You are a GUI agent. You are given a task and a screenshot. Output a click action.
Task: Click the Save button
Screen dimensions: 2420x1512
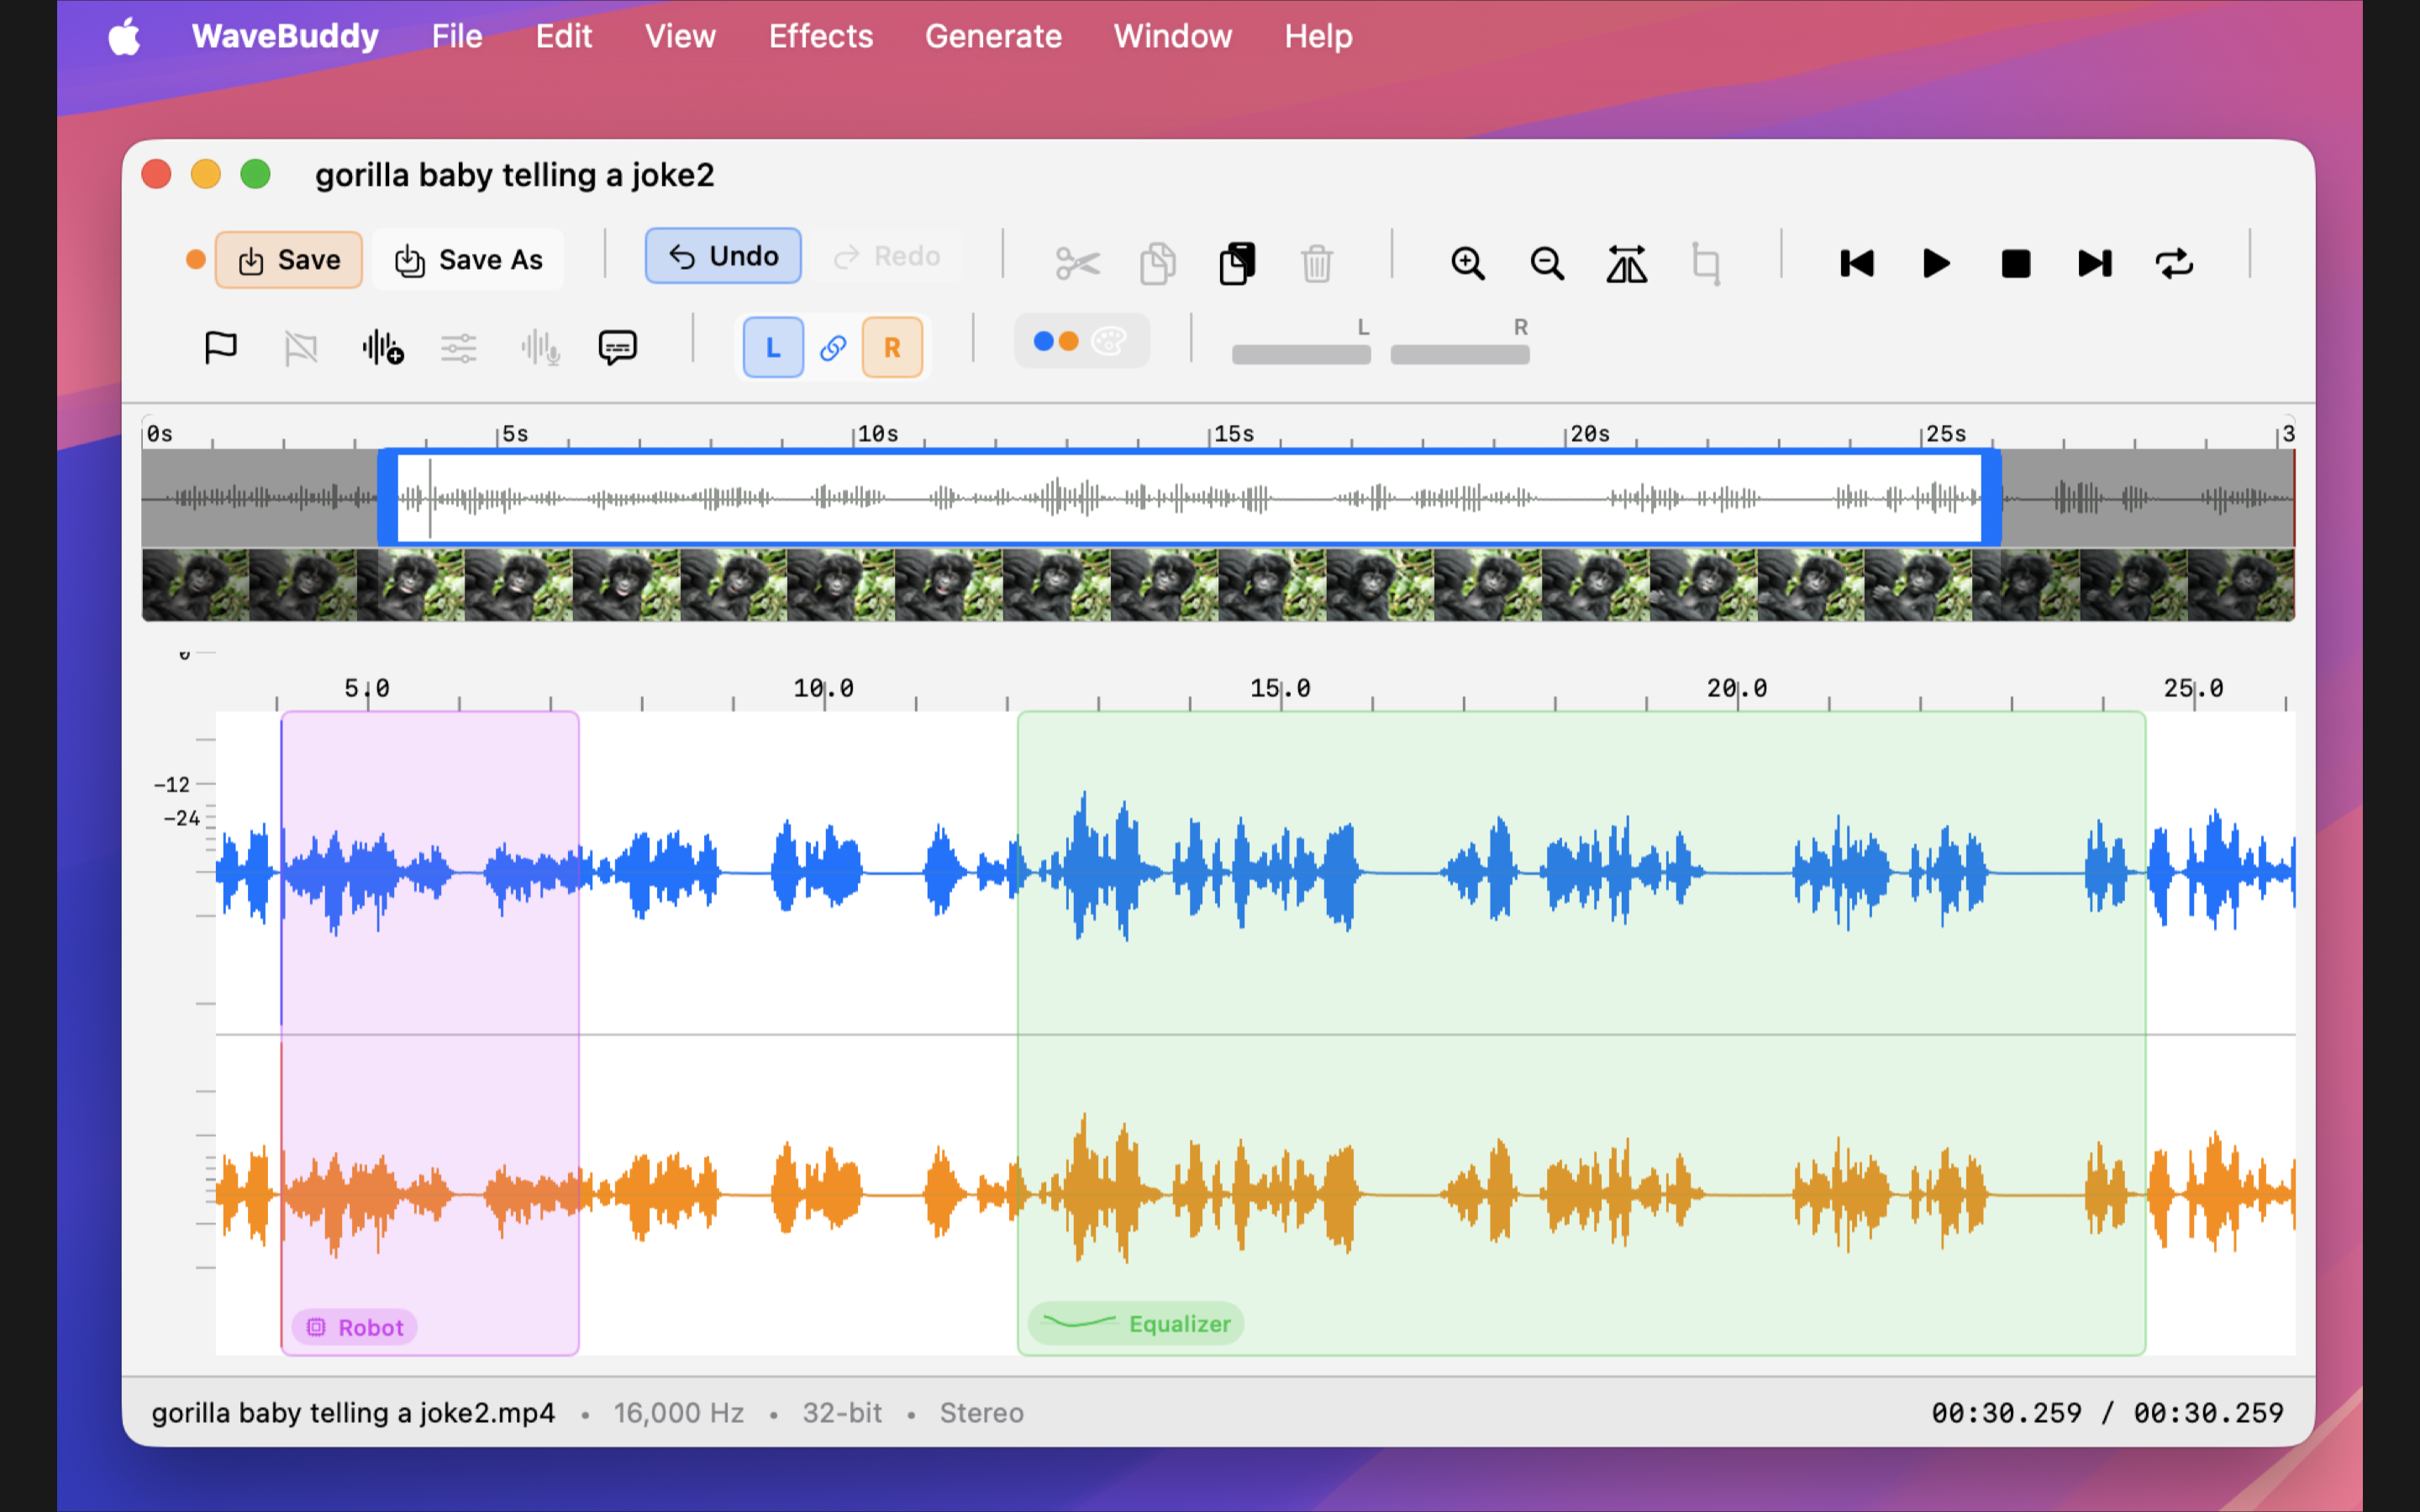tap(289, 260)
